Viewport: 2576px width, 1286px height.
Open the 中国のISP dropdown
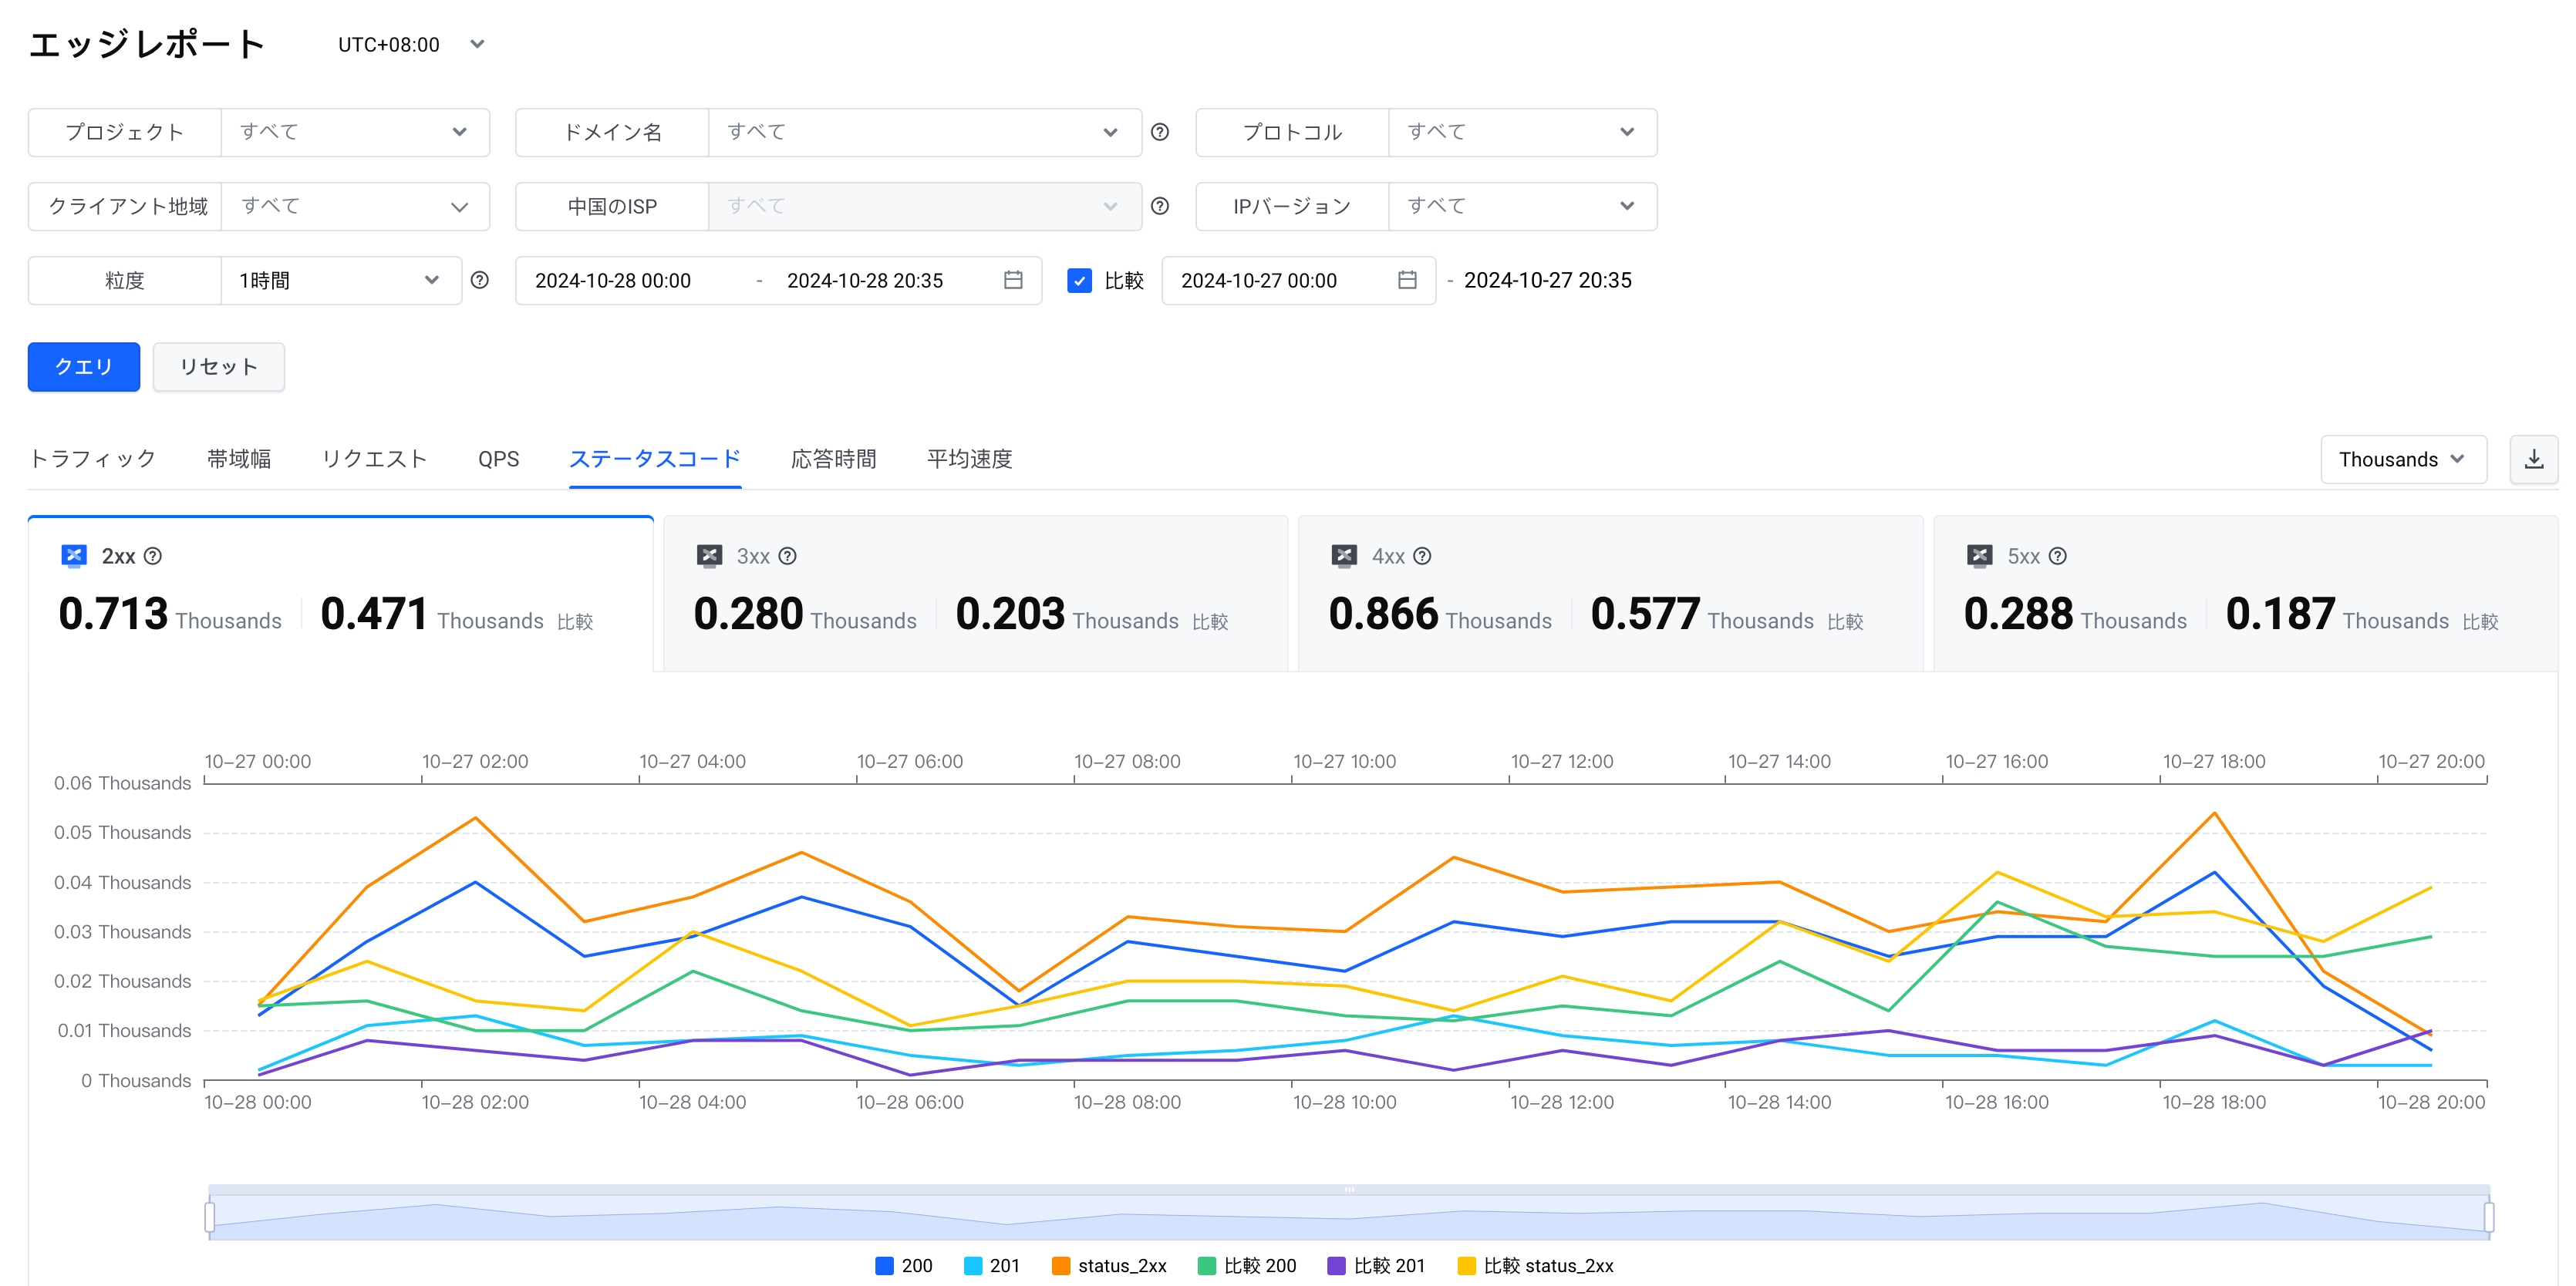click(925, 206)
